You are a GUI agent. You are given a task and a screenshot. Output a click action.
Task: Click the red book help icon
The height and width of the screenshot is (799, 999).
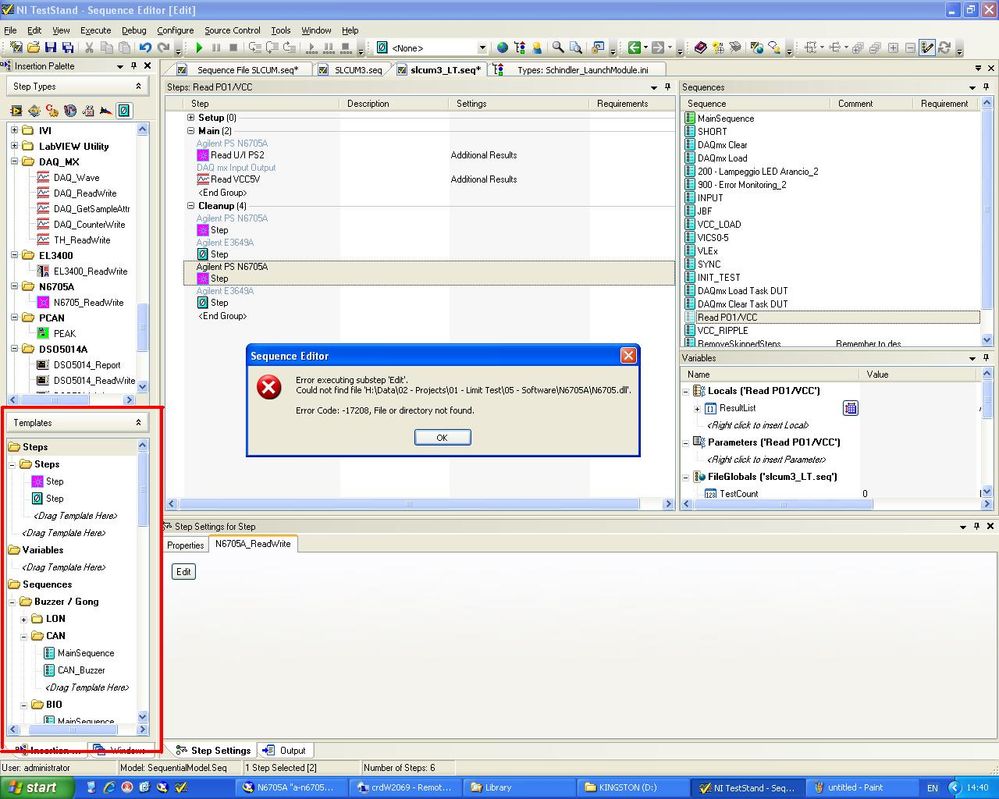pos(701,48)
